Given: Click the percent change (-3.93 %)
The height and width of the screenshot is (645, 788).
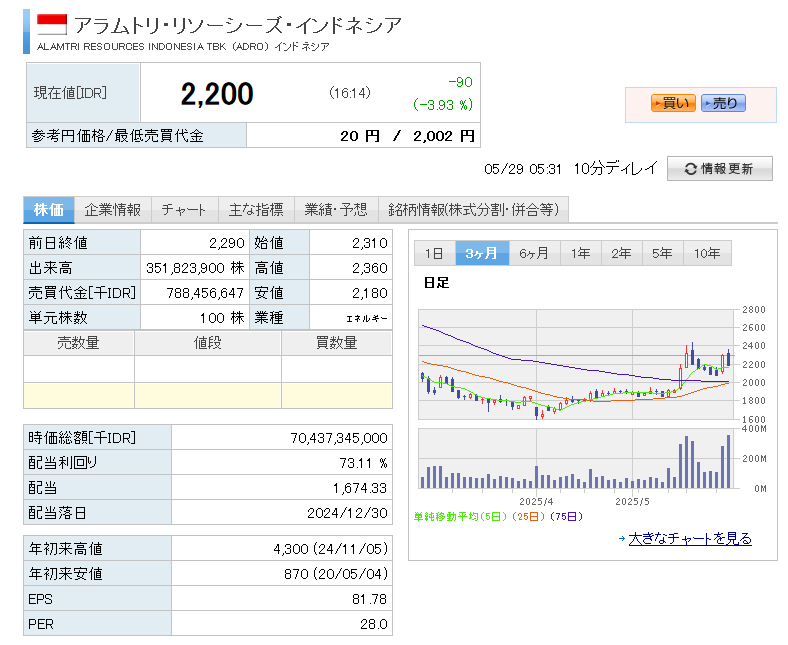Looking at the screenshot, I should pyautogui.click(x=443, y=105).
